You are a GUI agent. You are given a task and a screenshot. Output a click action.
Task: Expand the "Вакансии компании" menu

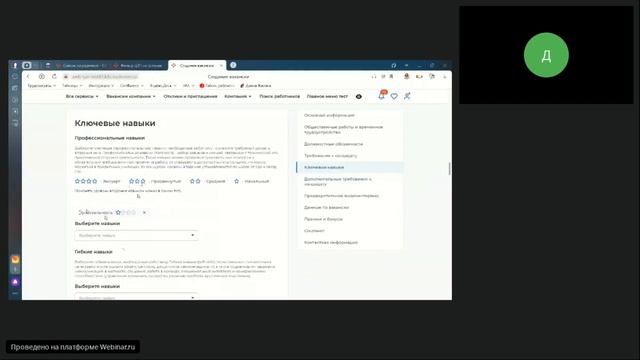131,97
